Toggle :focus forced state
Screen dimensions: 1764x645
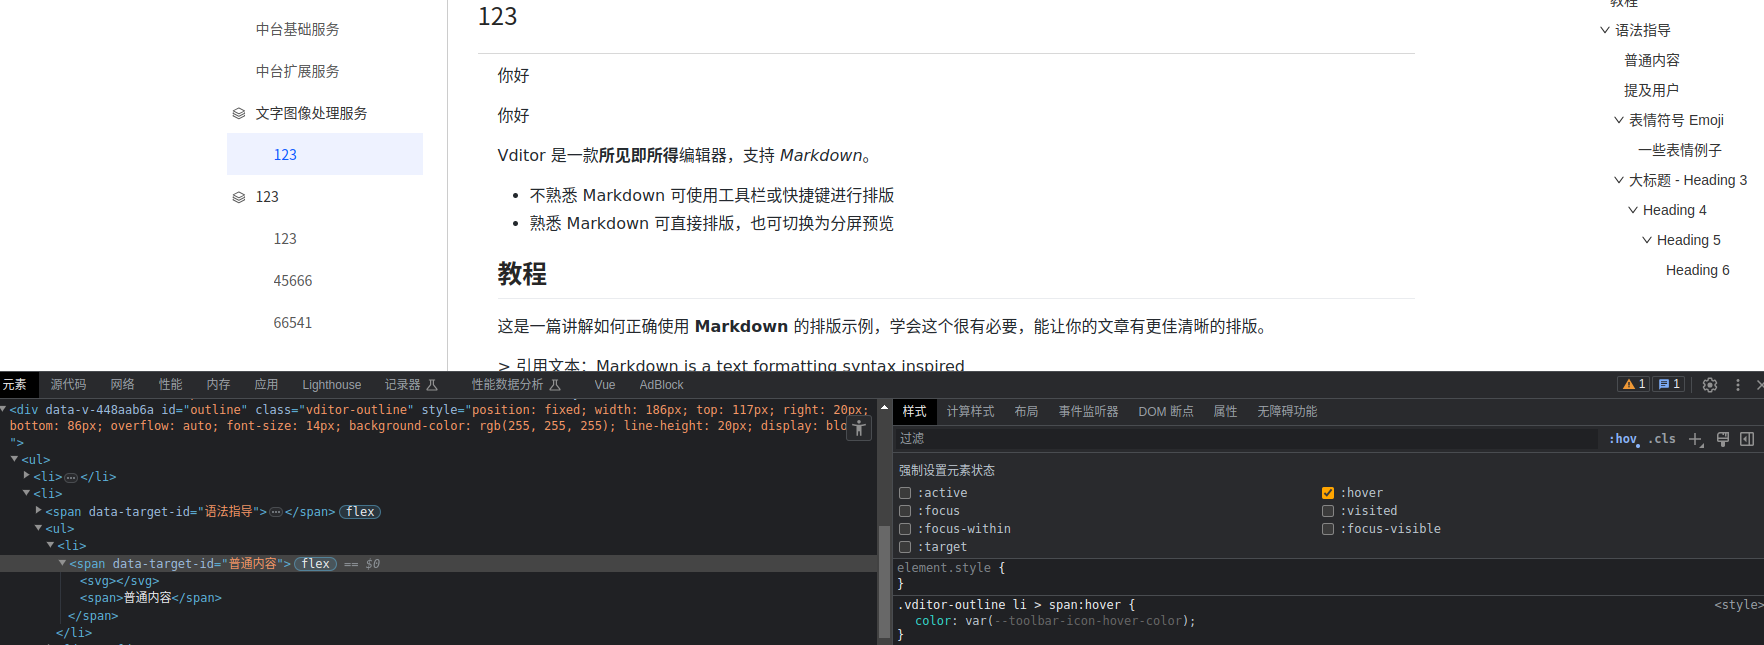point(905,511)
